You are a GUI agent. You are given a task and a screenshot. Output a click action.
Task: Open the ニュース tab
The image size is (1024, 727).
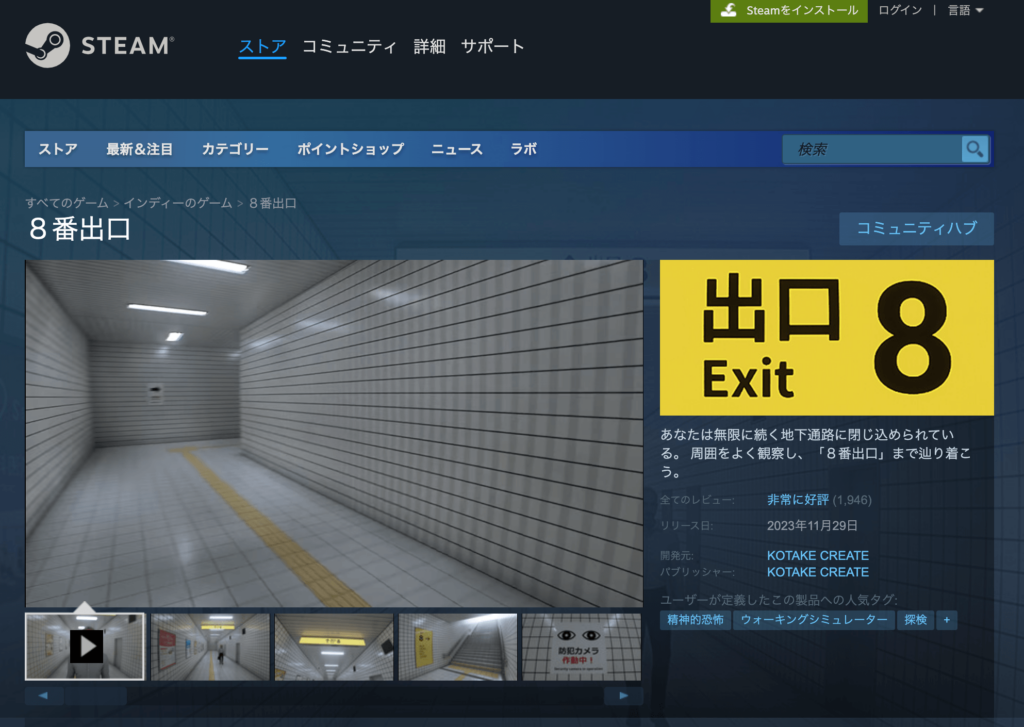(456, 149)
